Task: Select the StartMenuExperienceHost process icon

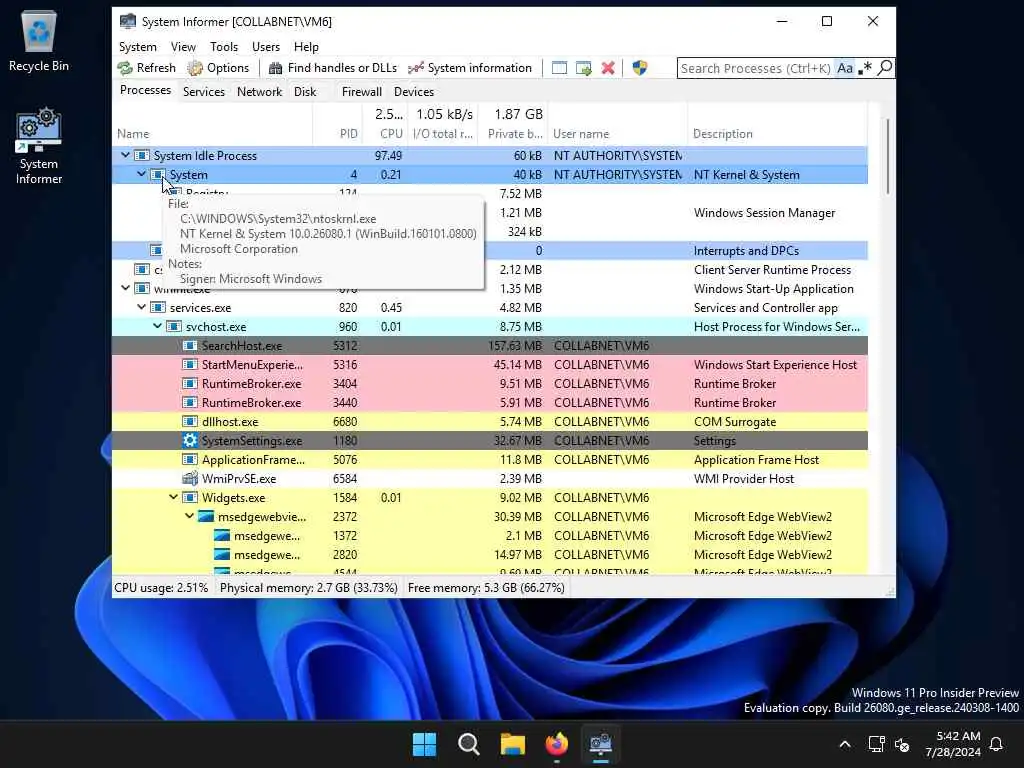Action: pos(189,364)
